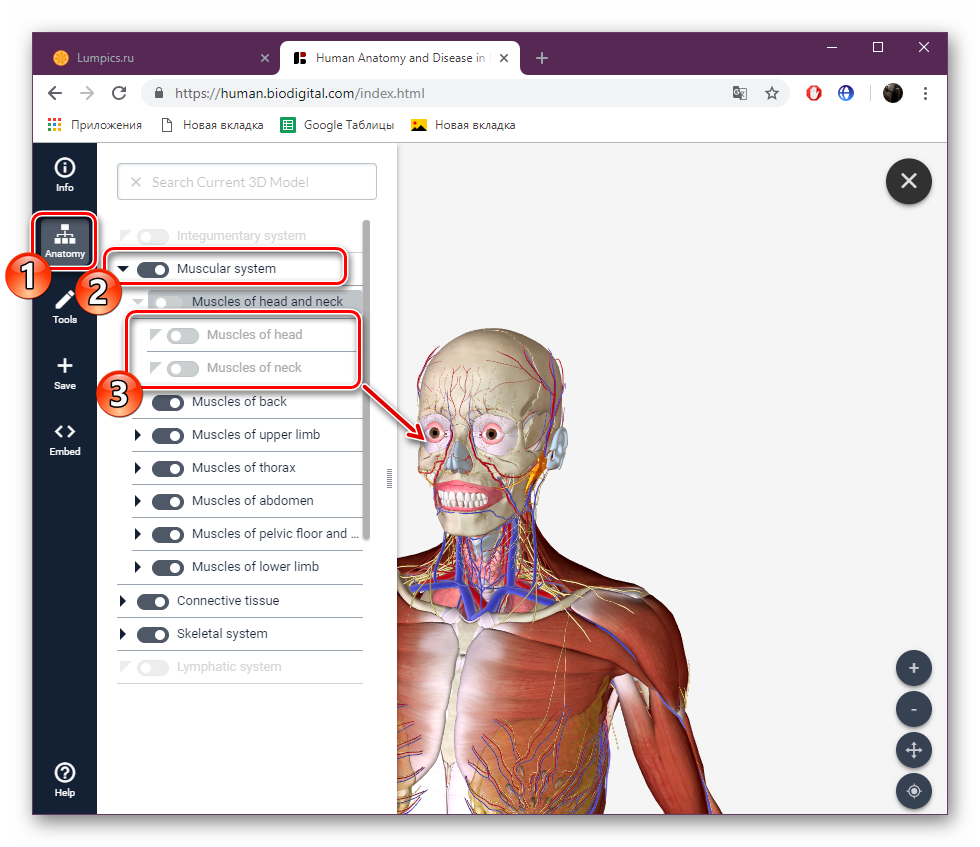The image size is (980, 847).
Task: Toggle visibility of Muscular system
Action: 152,269
